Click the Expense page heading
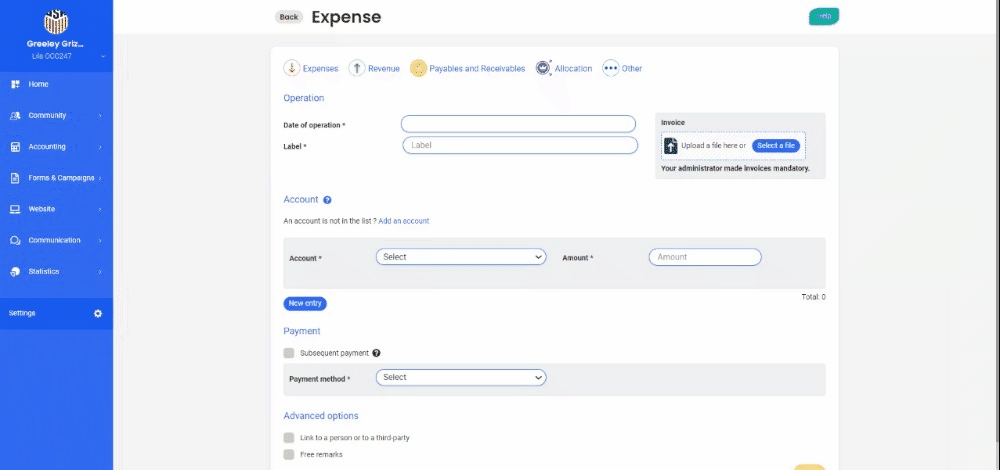The image size is (1000, 470). click(346, 17)
